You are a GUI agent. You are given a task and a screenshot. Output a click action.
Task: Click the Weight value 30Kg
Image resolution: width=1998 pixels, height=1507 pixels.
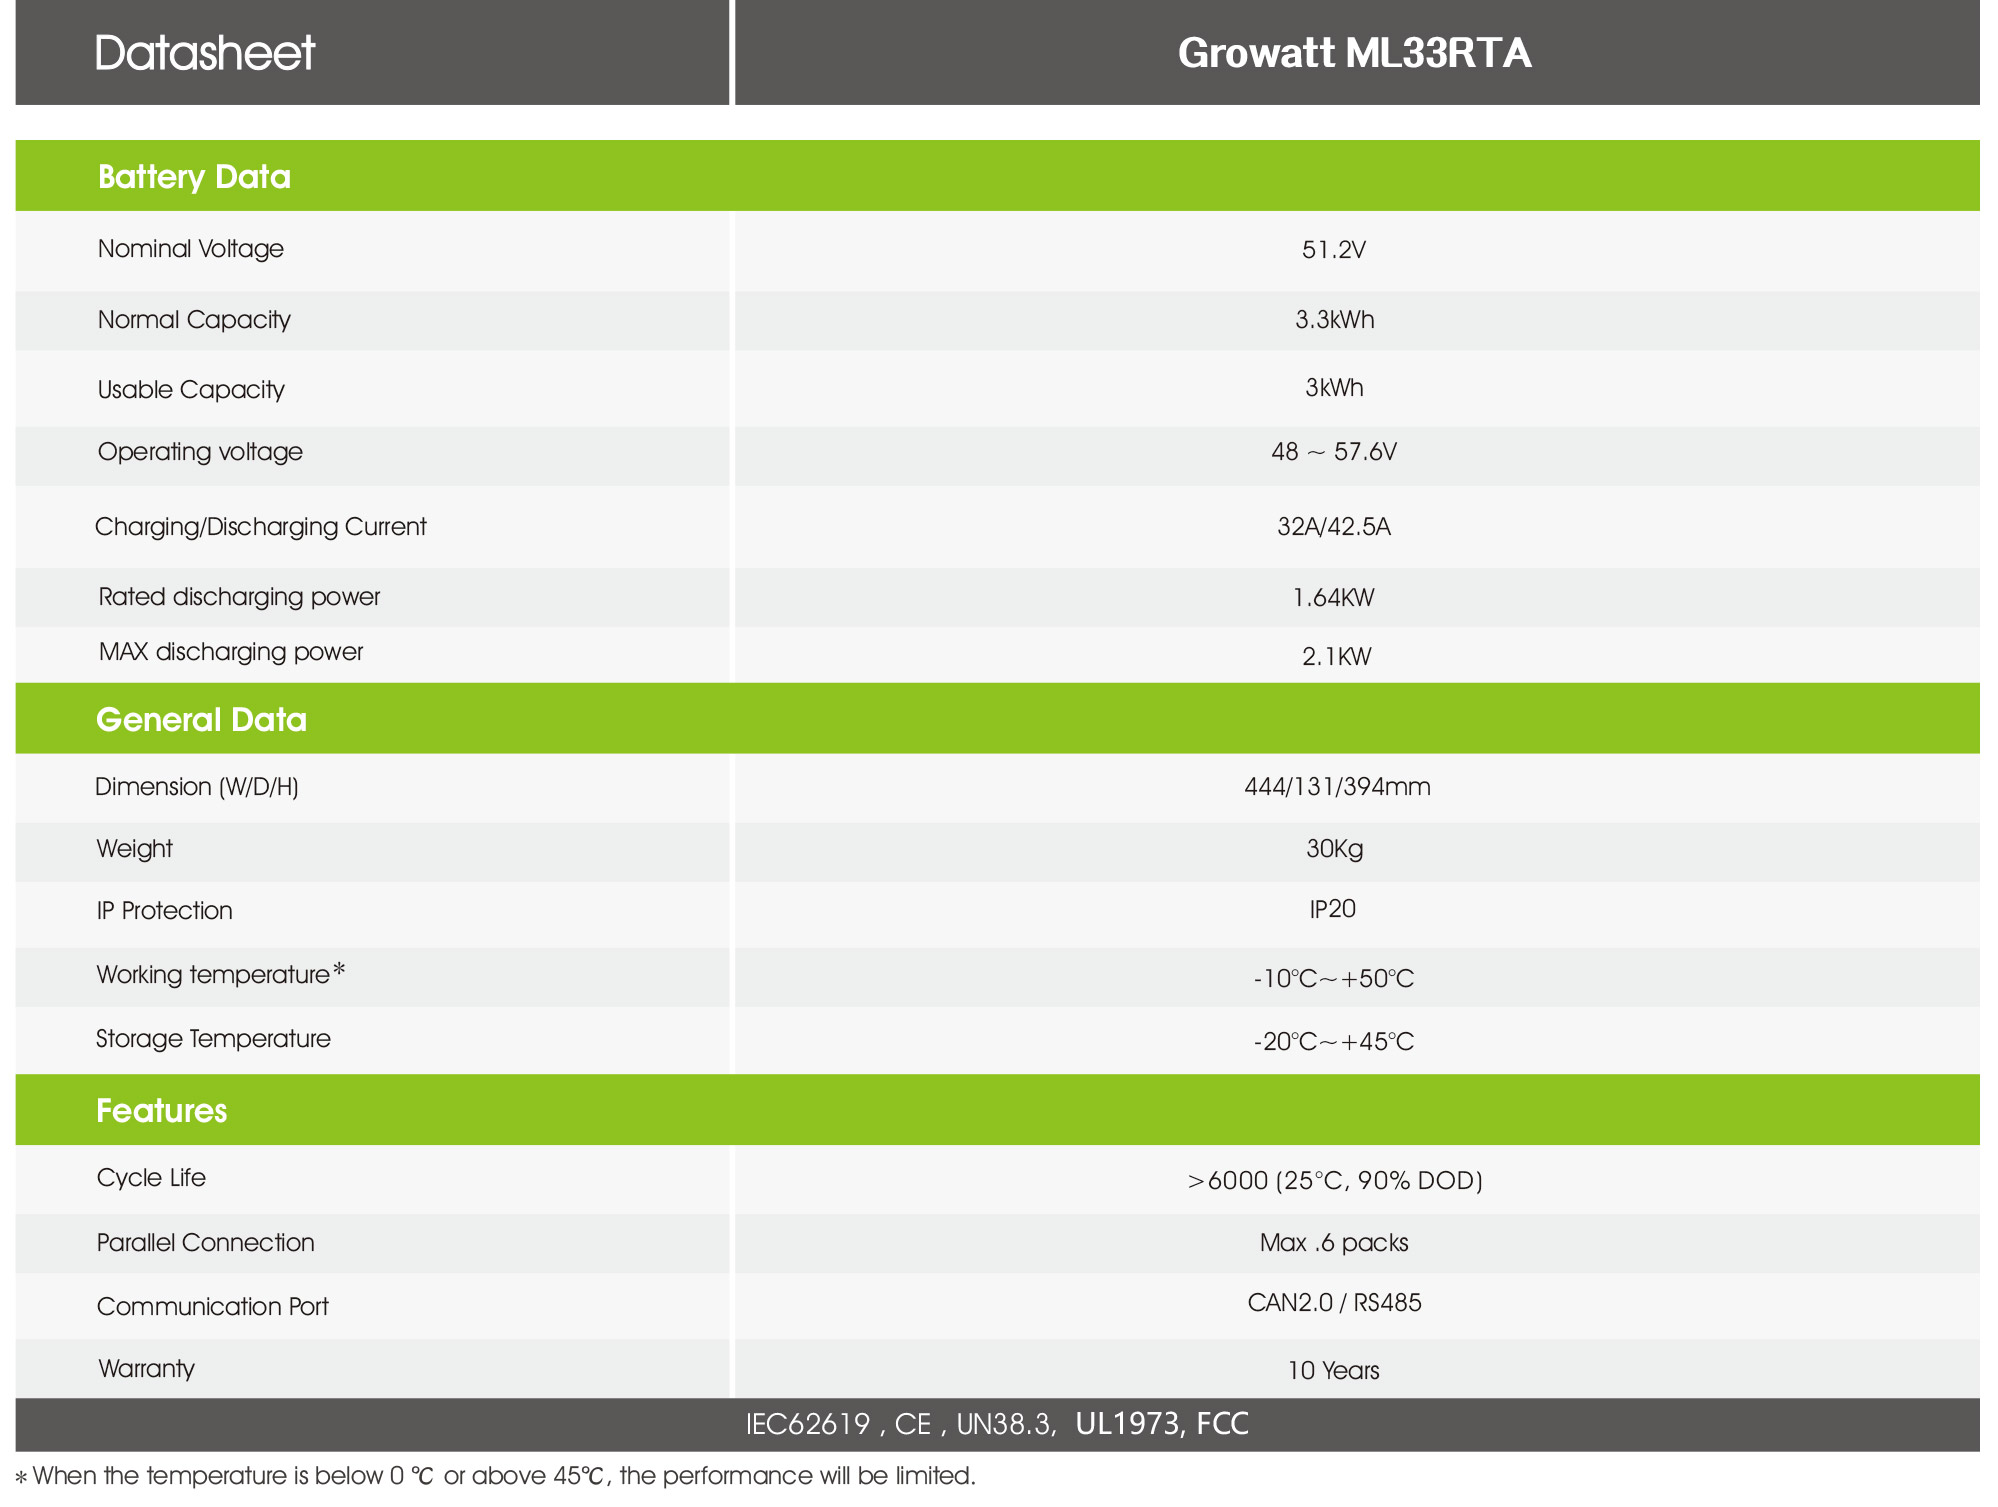[1334, 849]
